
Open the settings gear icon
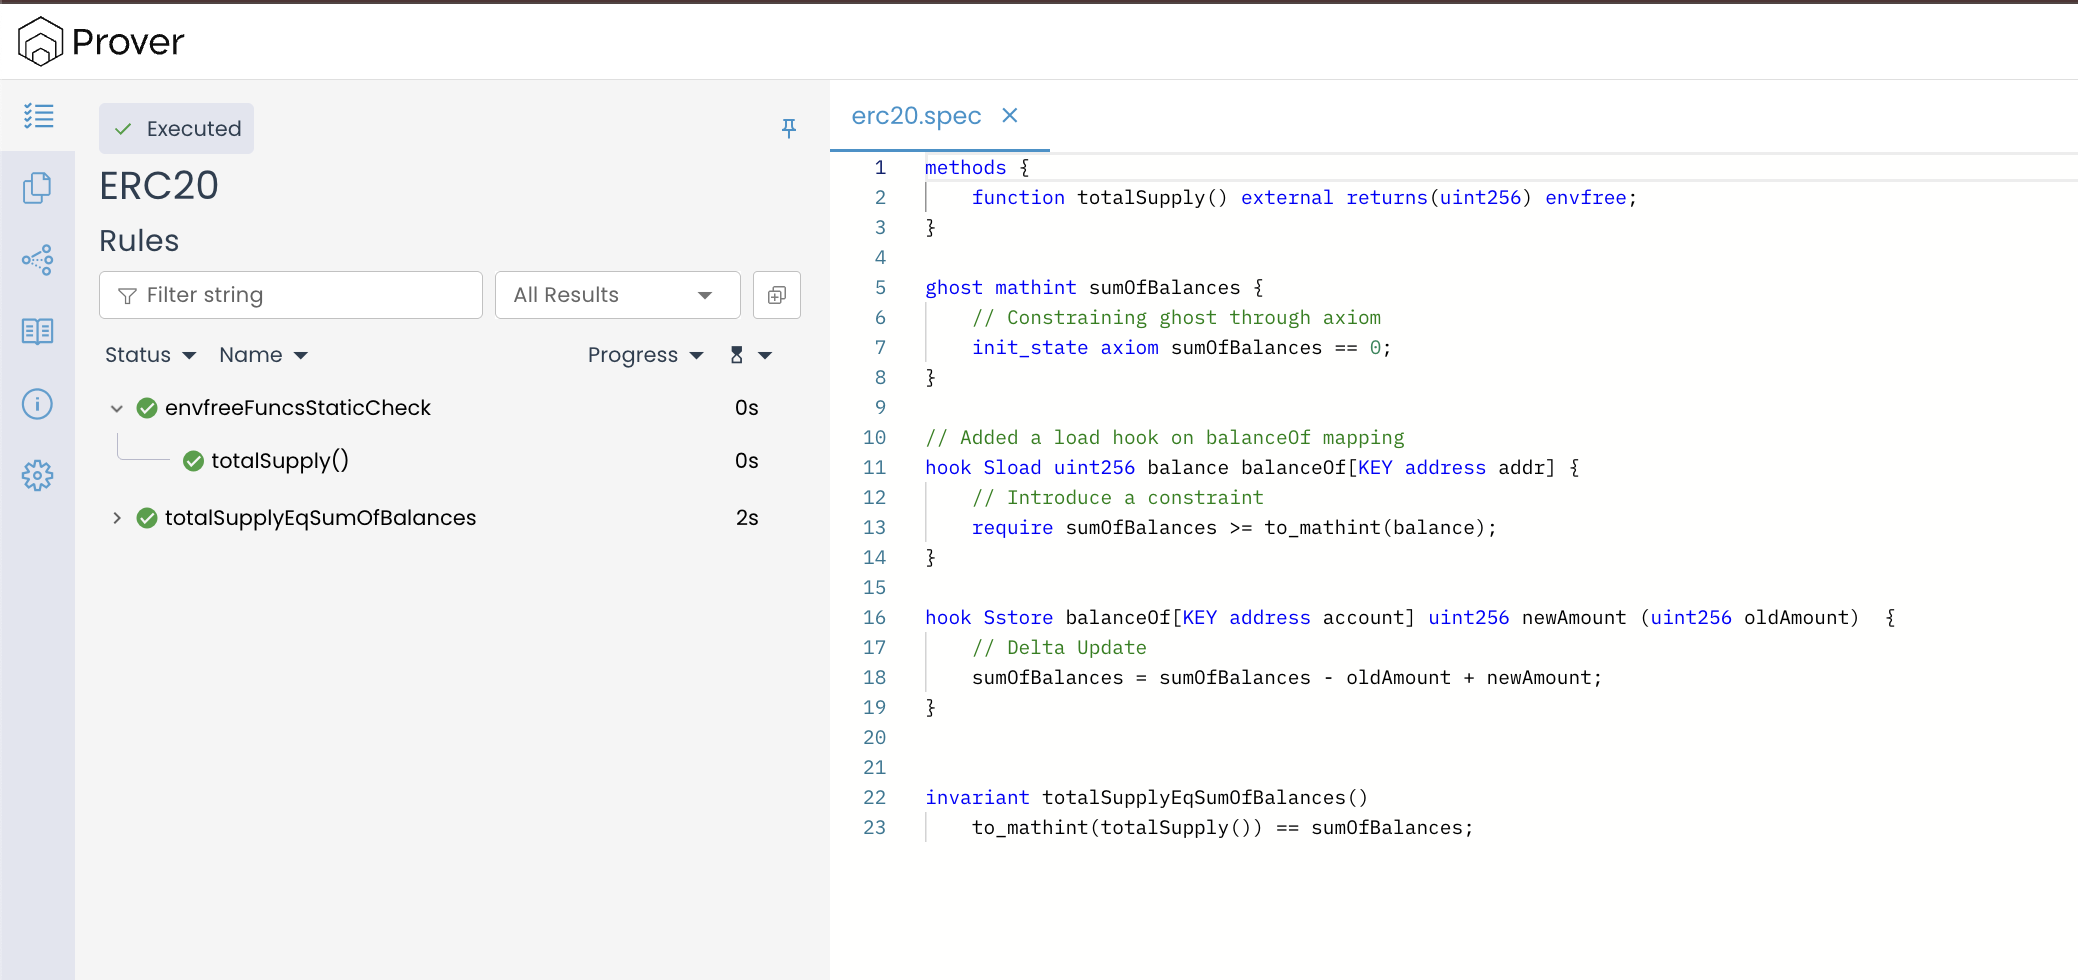pyautogui.click(x=38, y=476)
